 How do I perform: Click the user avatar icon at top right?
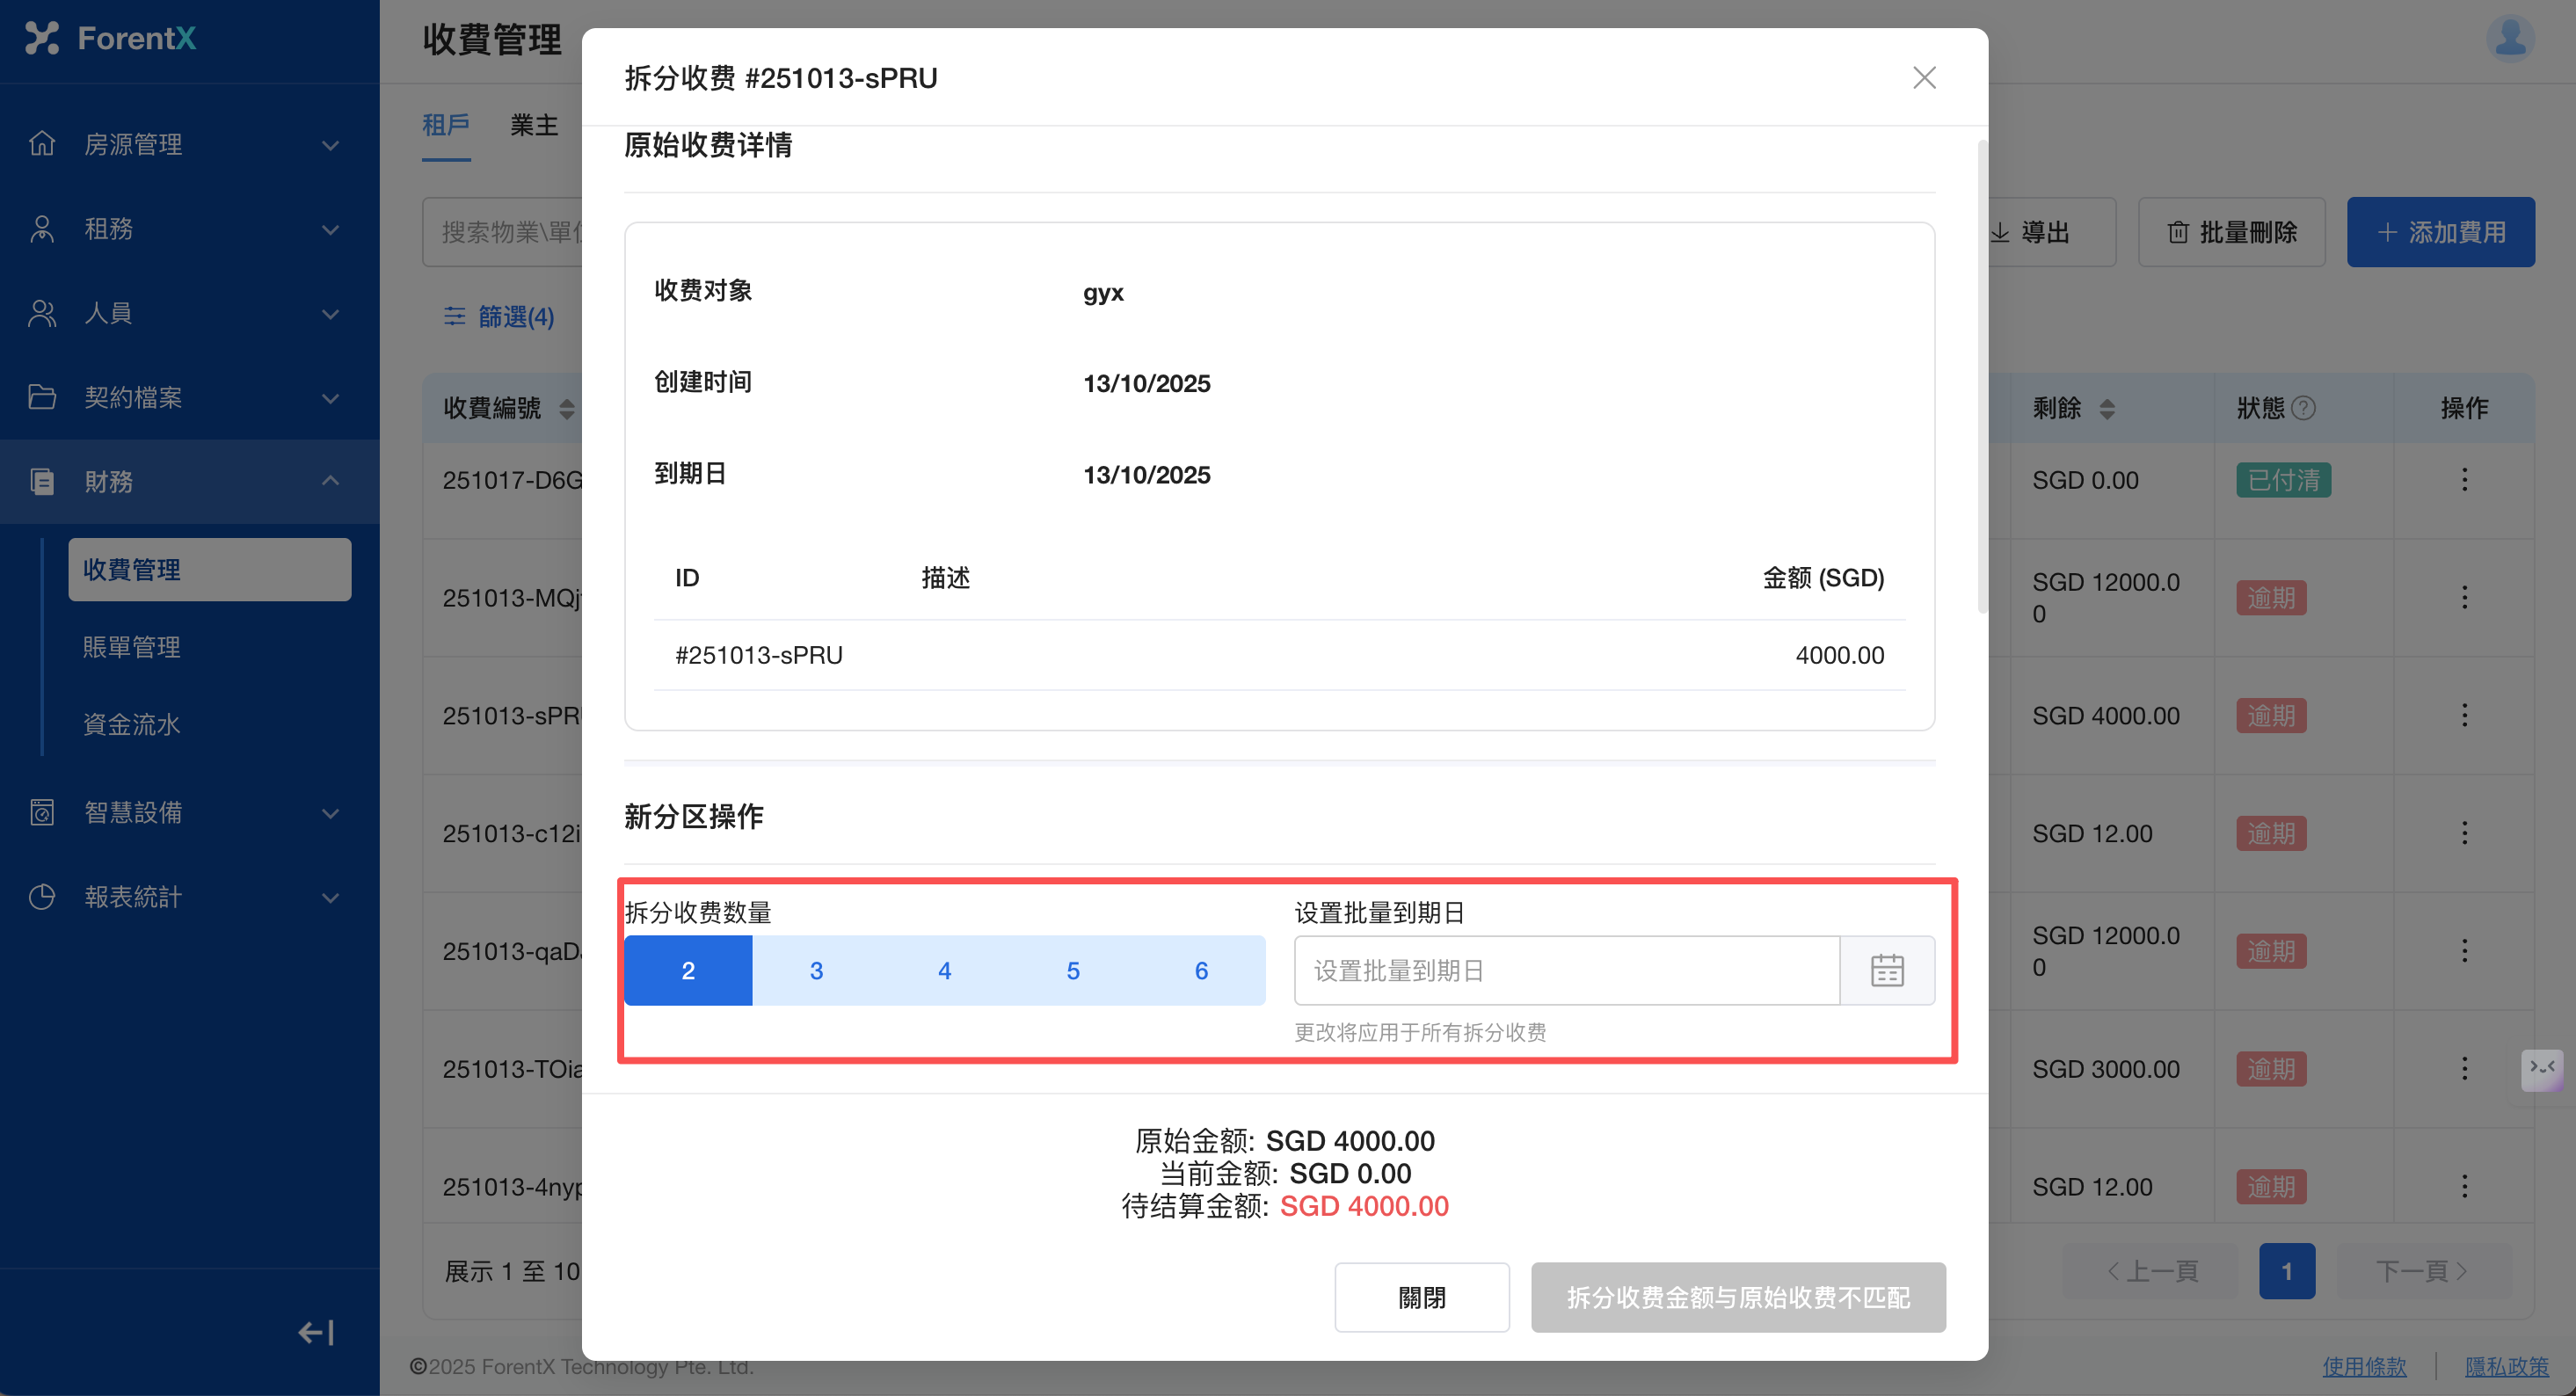pos(2509,39)
